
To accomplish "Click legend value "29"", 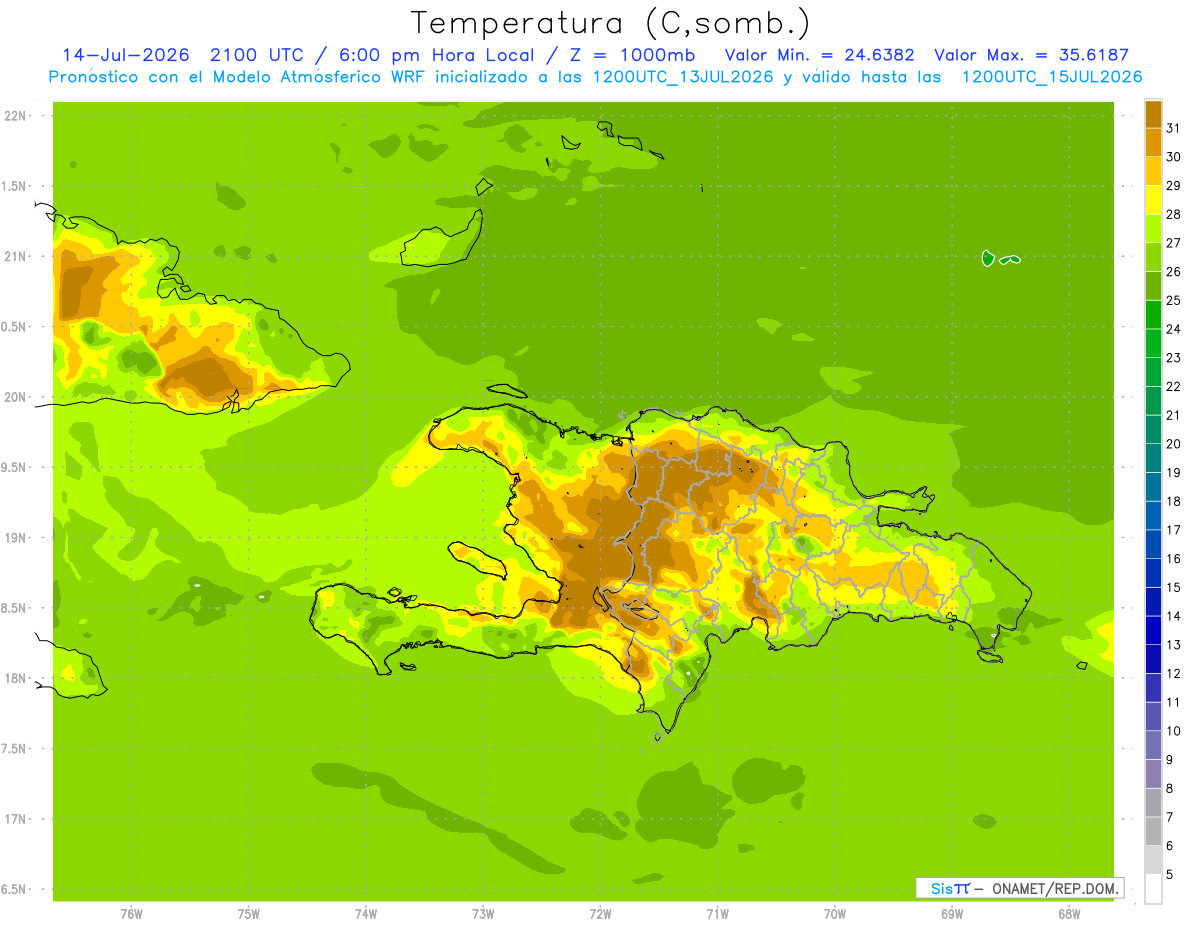I will point(1175,186).
